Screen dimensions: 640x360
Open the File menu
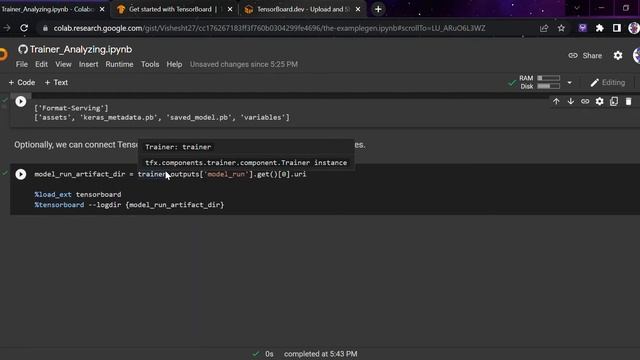22,64
